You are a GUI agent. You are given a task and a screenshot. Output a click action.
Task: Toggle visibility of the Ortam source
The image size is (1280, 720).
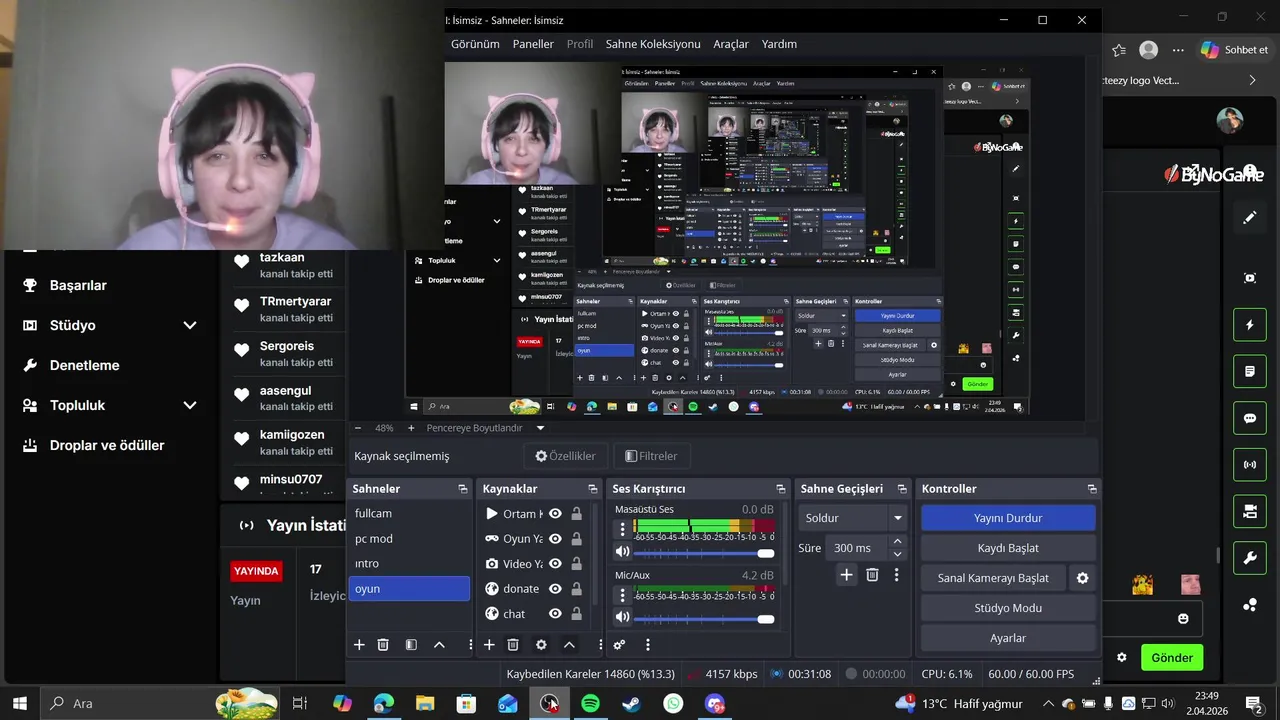click(555, 514)
